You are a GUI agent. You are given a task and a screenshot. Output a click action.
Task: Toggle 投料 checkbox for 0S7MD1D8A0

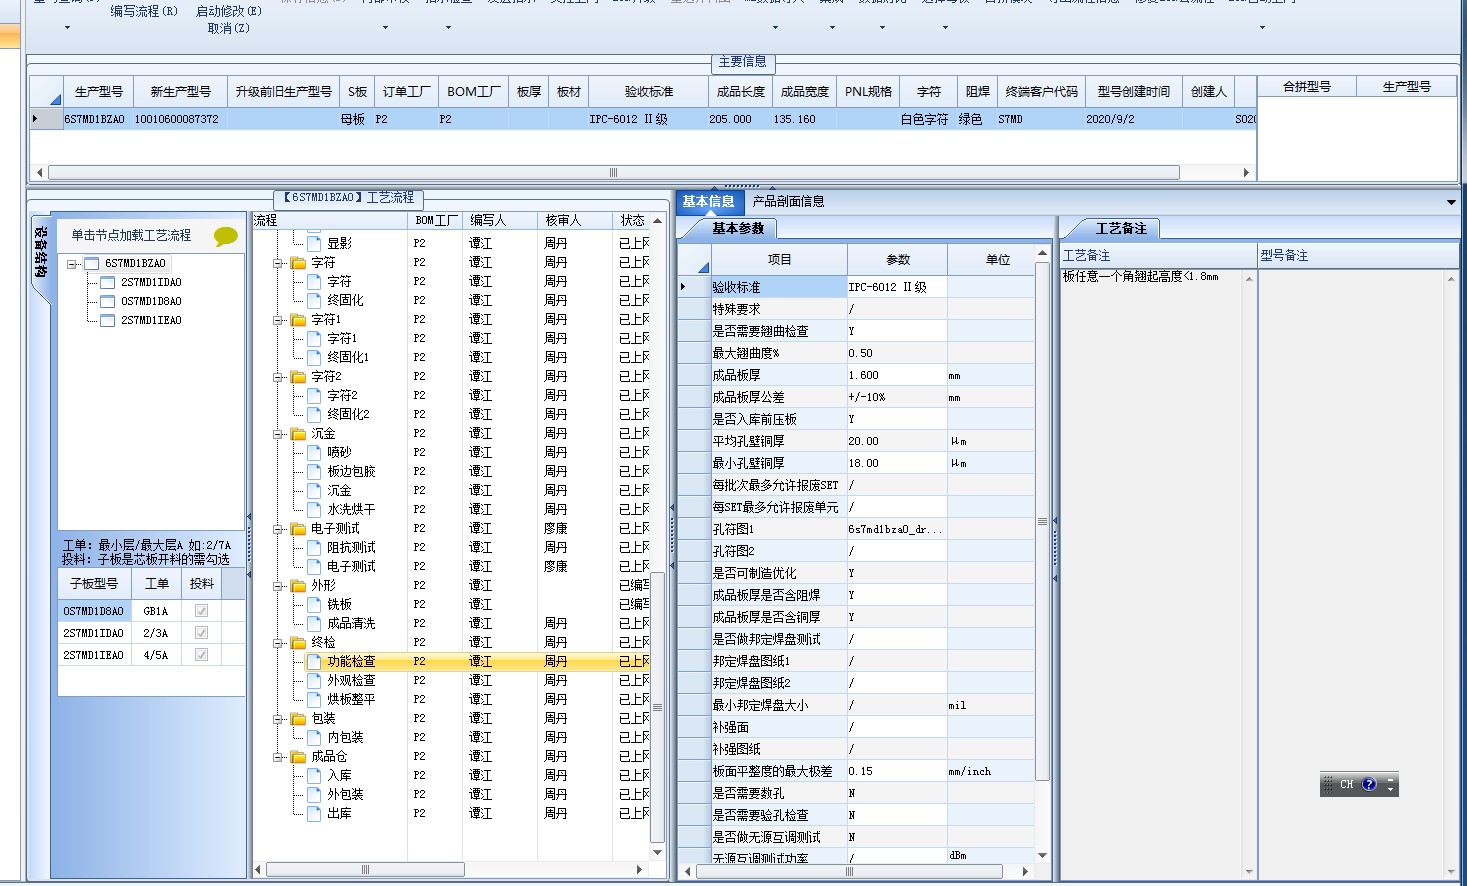point(201,611)
